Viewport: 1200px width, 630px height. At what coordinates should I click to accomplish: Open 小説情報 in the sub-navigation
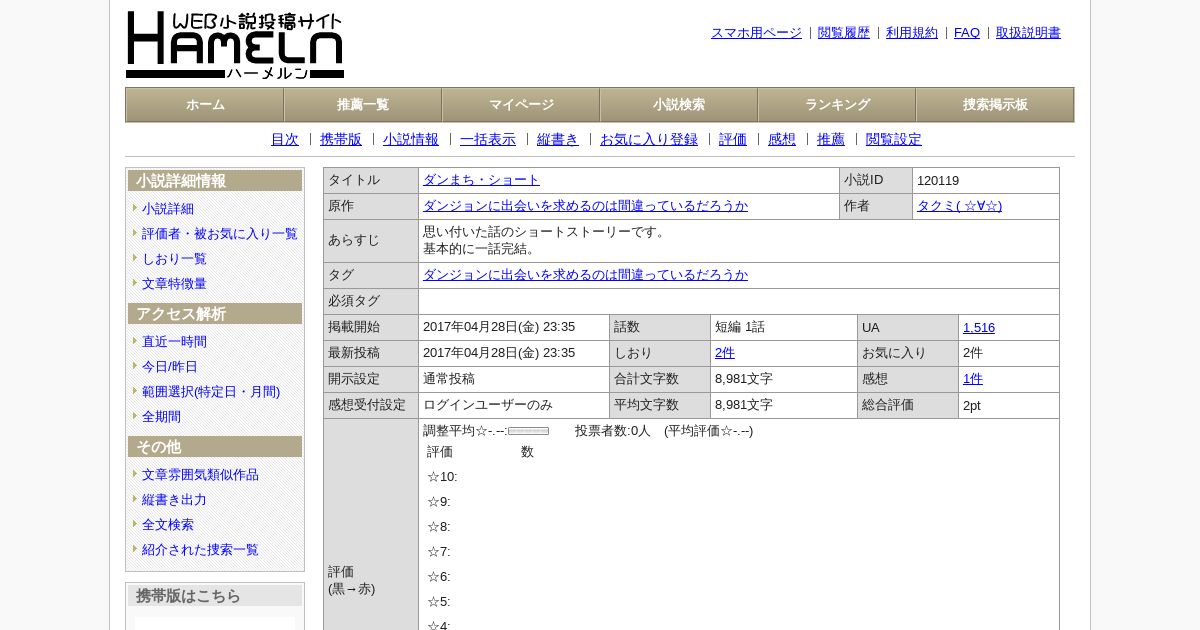[411, 140]
